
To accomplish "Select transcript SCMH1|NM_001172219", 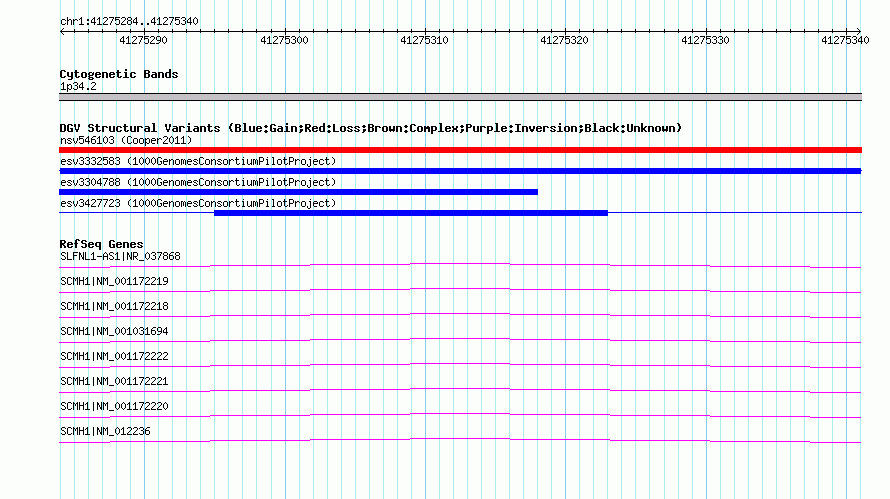I will pyautogui.click(x=114, y=282).
